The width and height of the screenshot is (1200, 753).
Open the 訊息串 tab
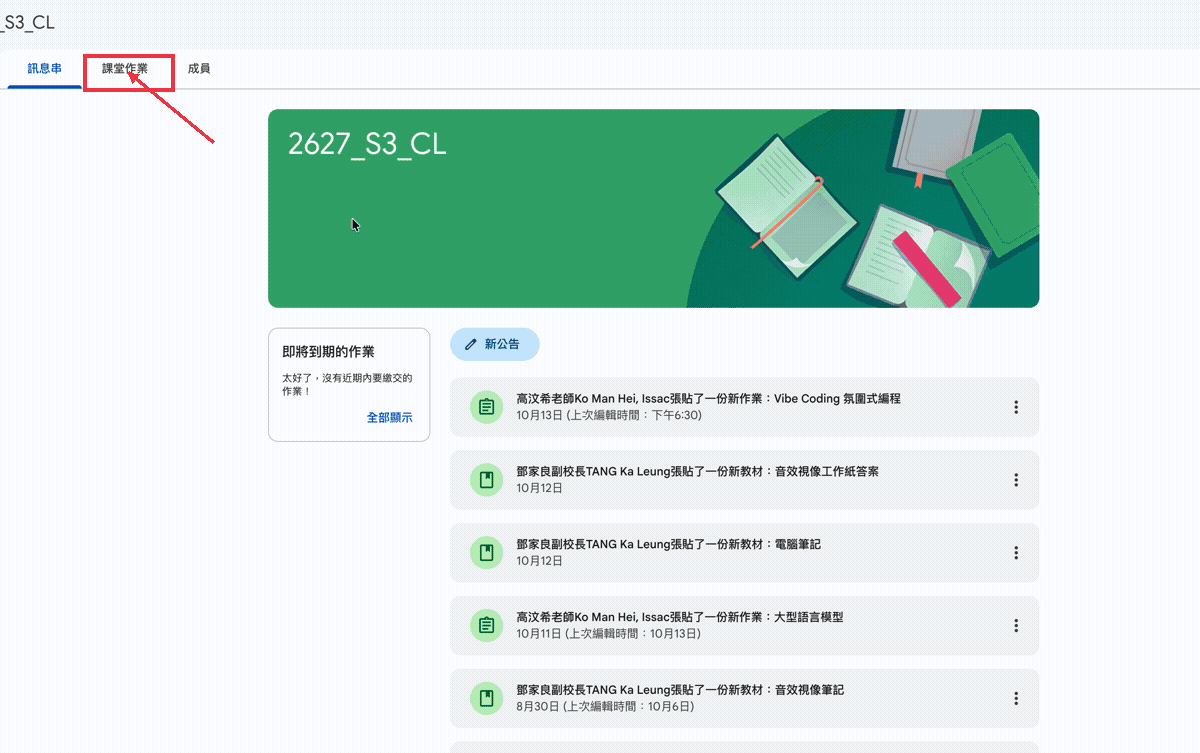(x=44, y=69)
